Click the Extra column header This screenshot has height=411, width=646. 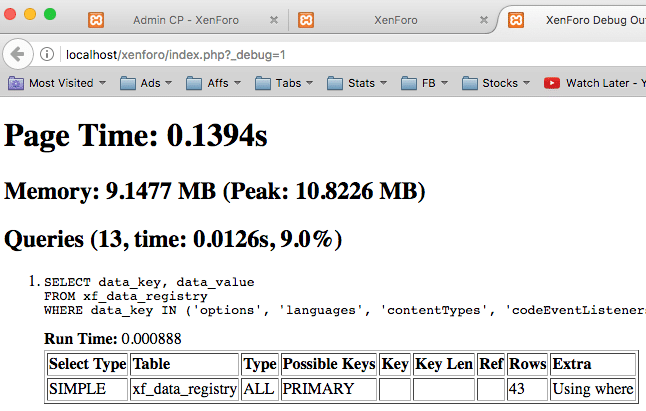[x=593, y=364]
